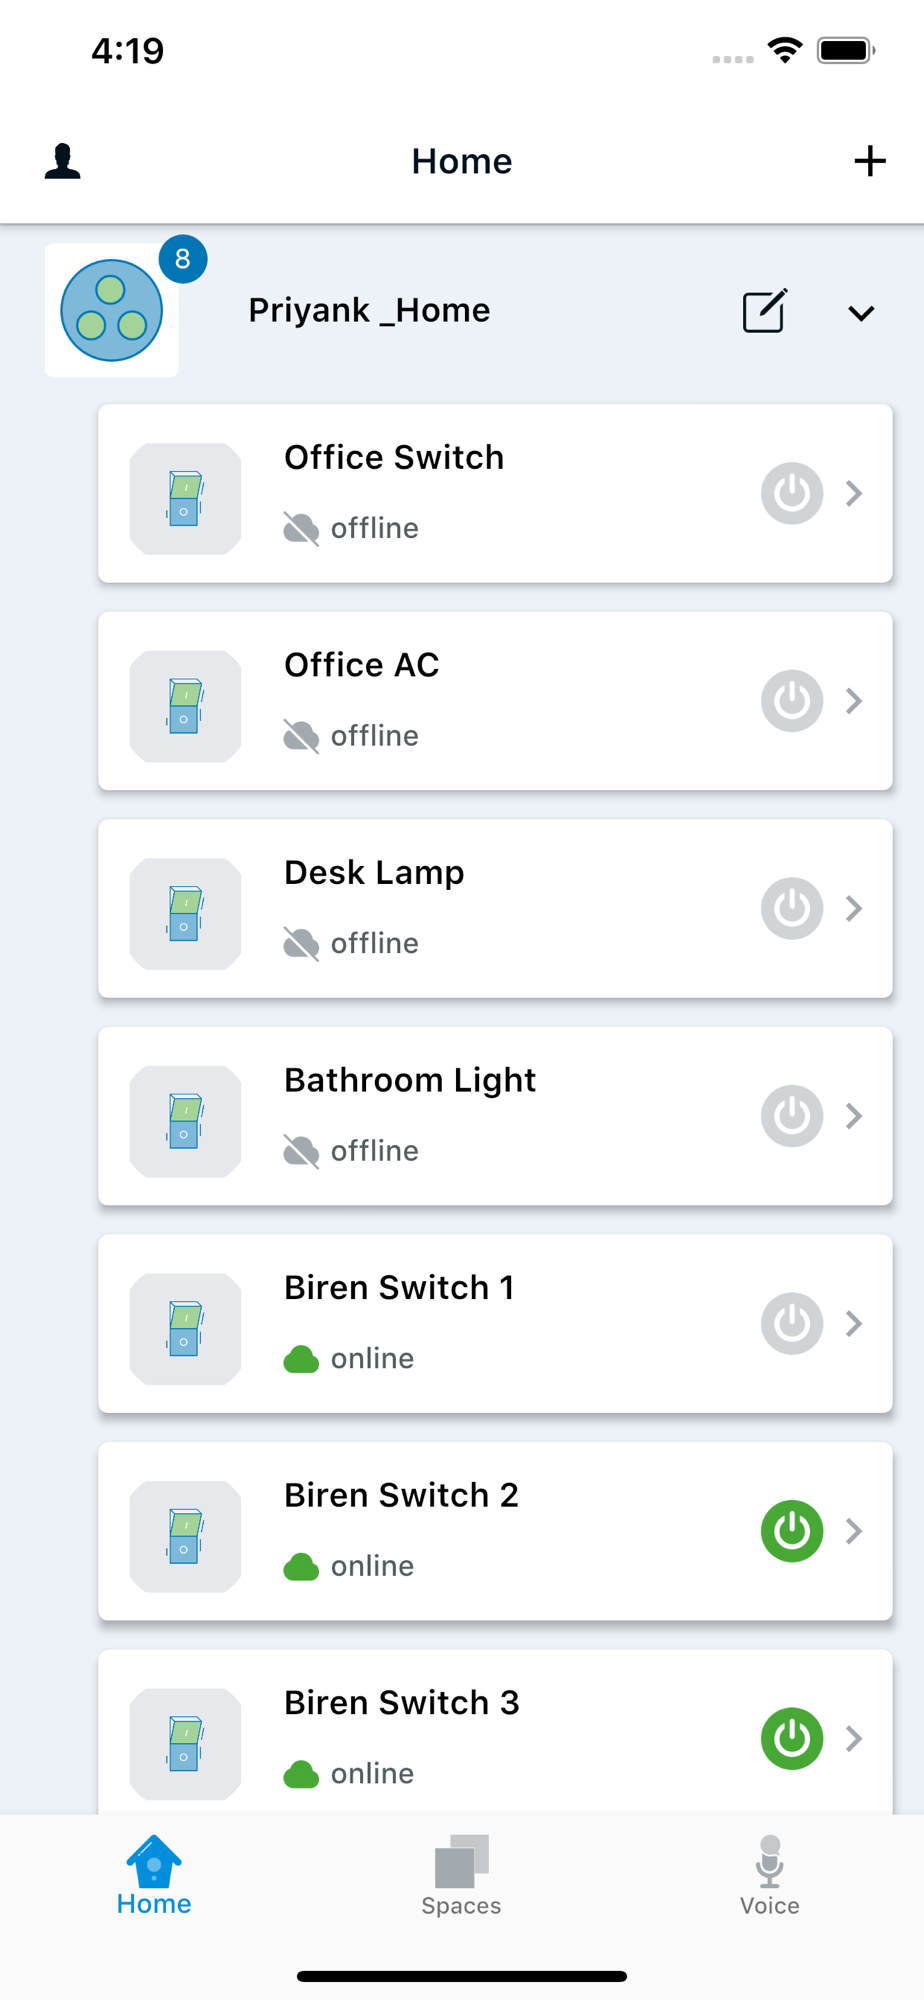Tap the notification badge showing 8

183,259
